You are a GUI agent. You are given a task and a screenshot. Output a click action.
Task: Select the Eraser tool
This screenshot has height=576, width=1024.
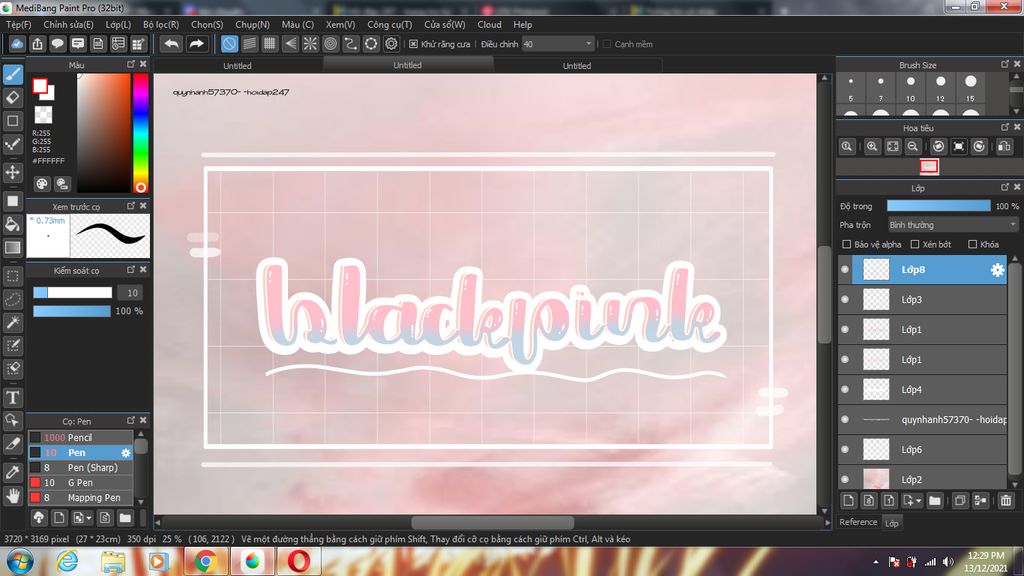pyautogui.click(x=12, y=97)
